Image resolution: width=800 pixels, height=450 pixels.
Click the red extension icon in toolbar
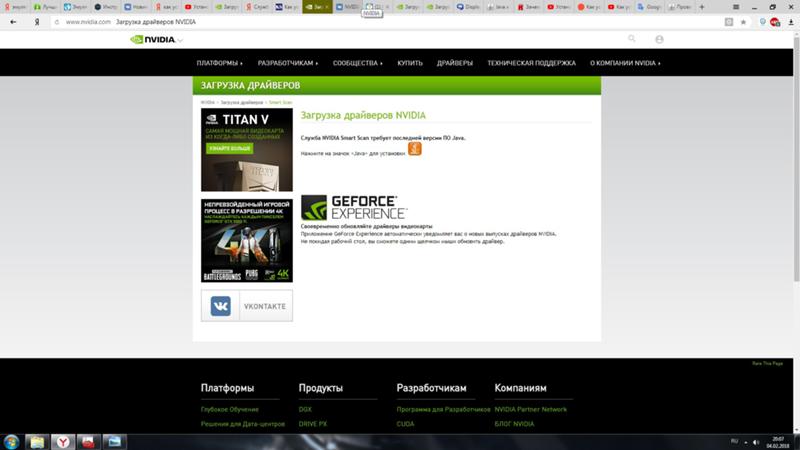[775, 22]
